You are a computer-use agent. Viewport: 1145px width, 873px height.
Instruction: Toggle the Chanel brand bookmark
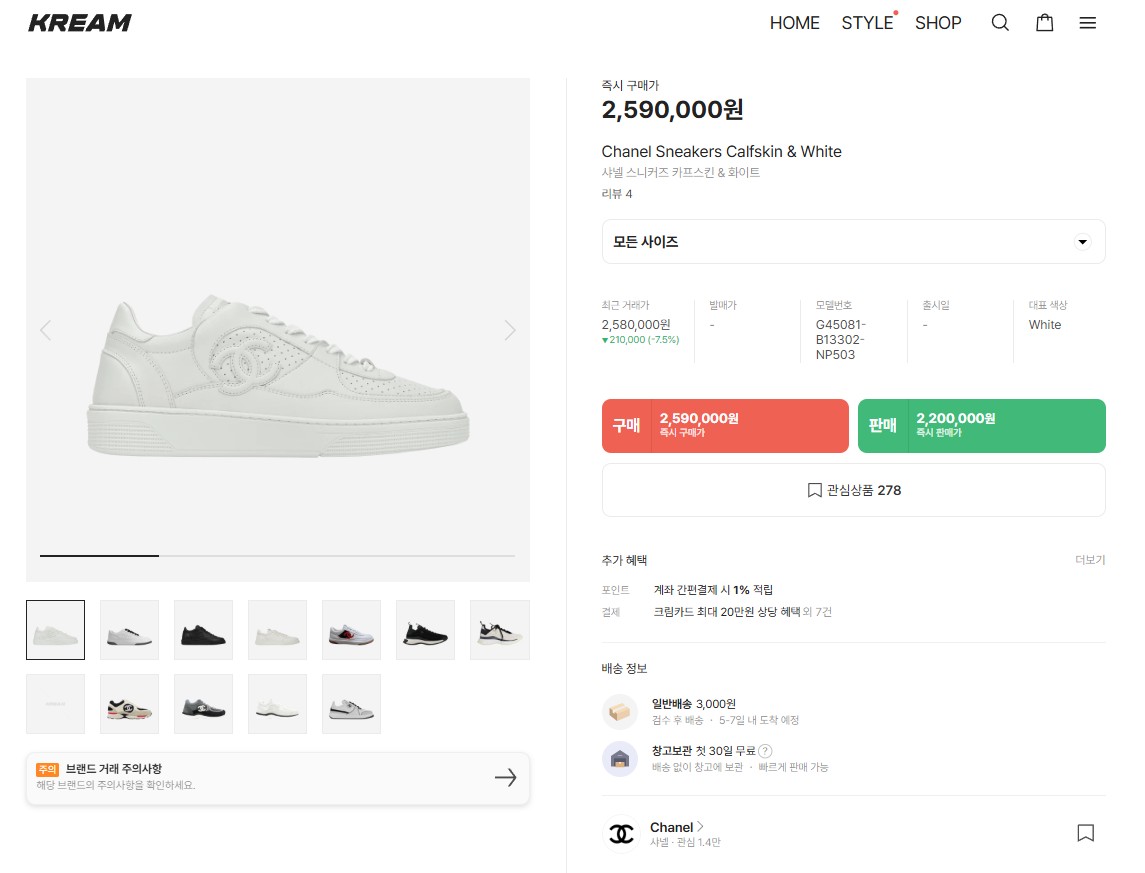pyautogui.click(x=1085, y=833)
